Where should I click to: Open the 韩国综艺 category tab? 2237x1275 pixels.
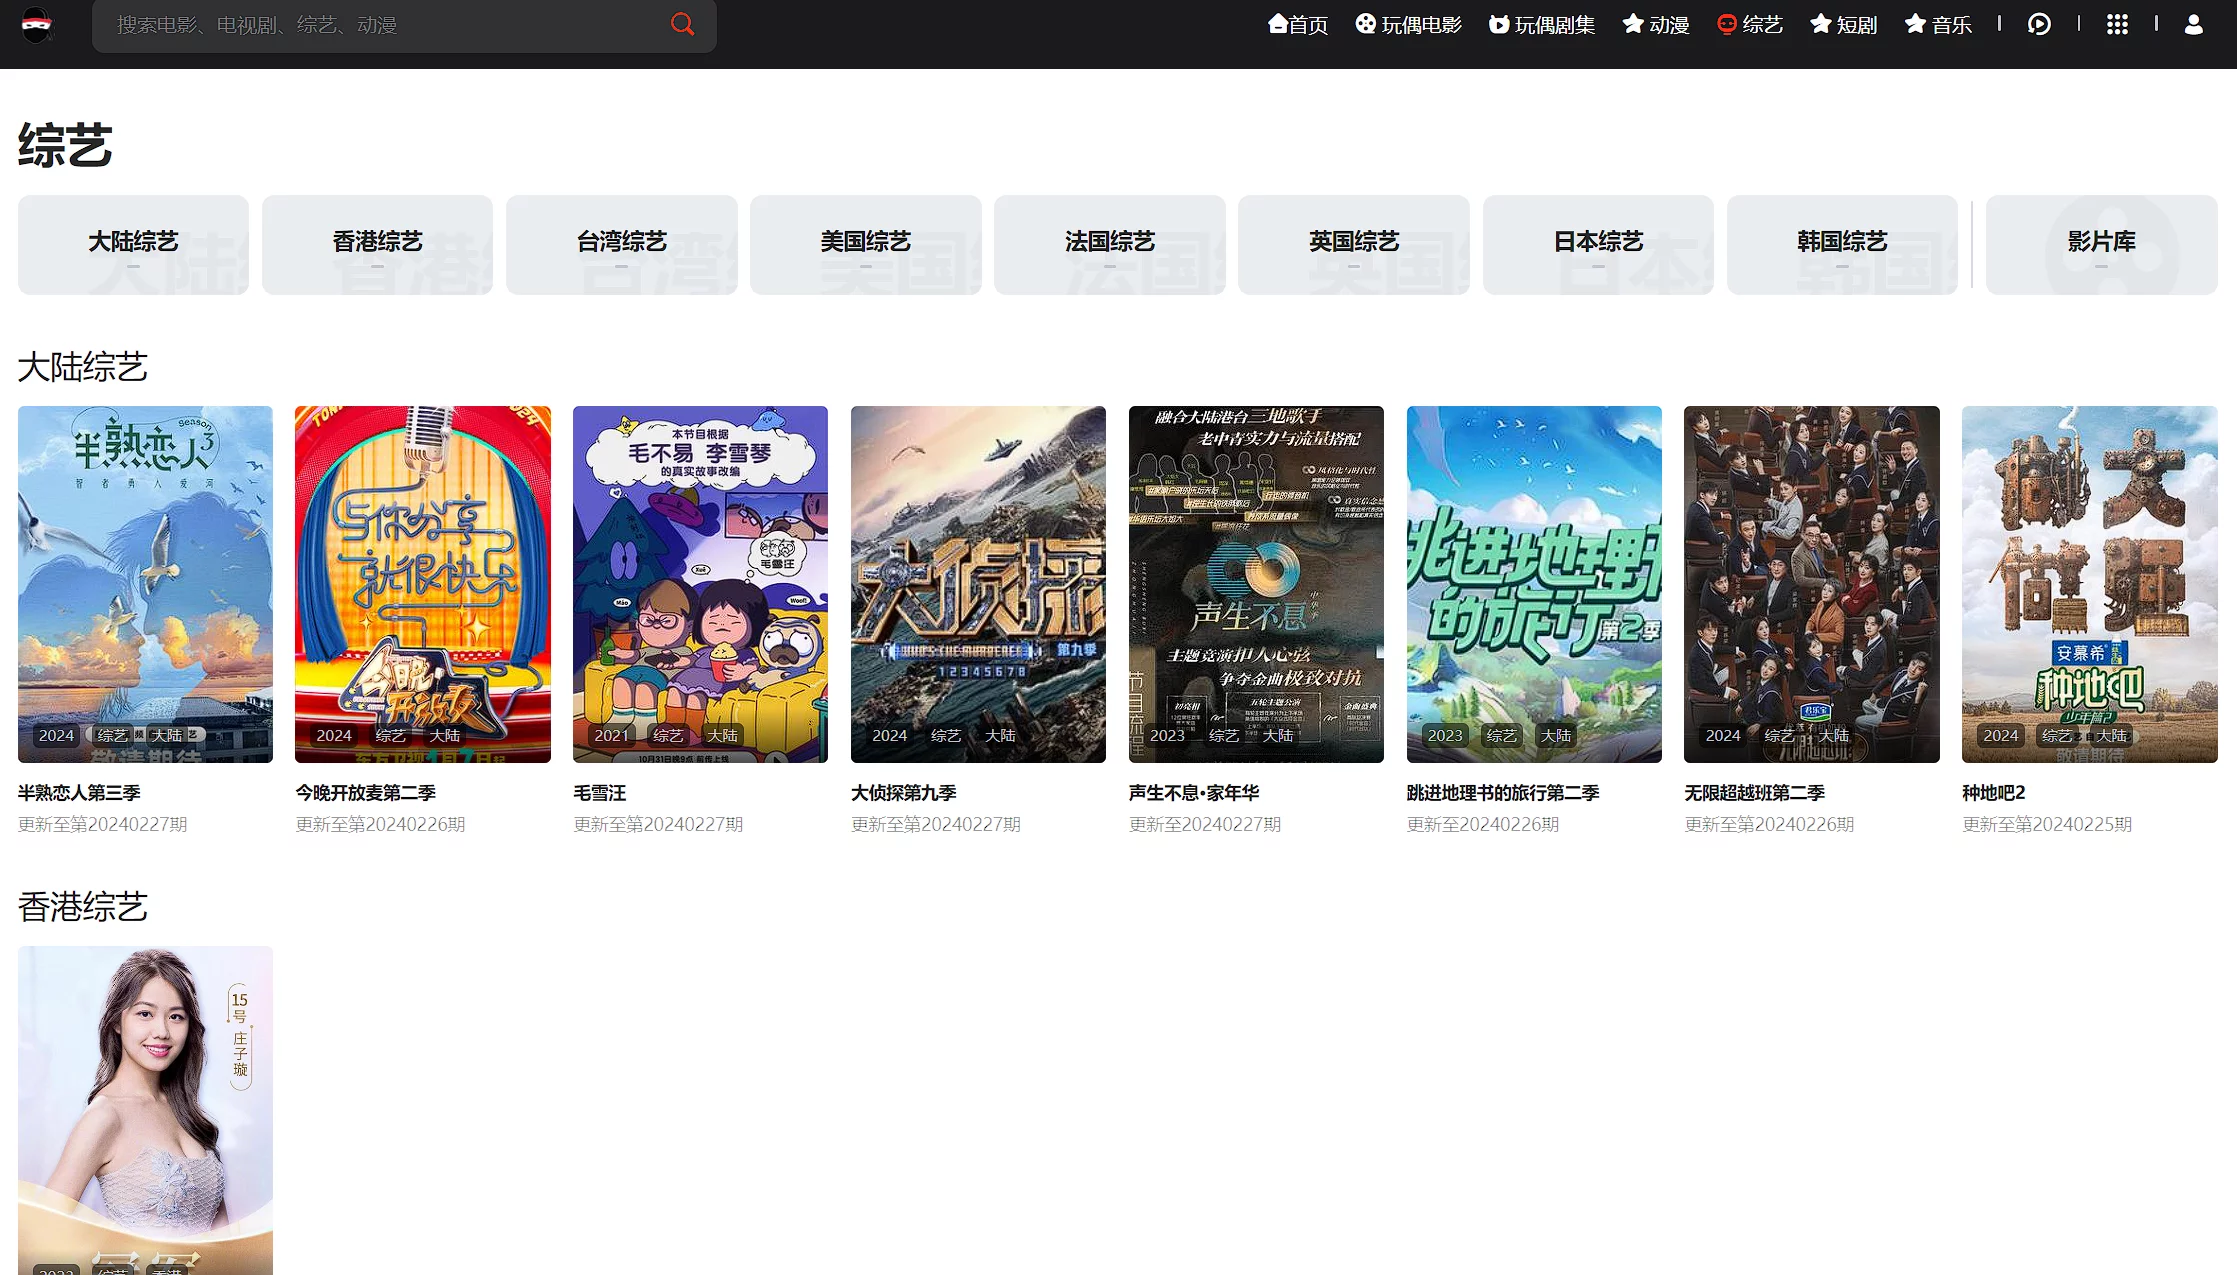pyautogui.click(x=1842, y=243)
